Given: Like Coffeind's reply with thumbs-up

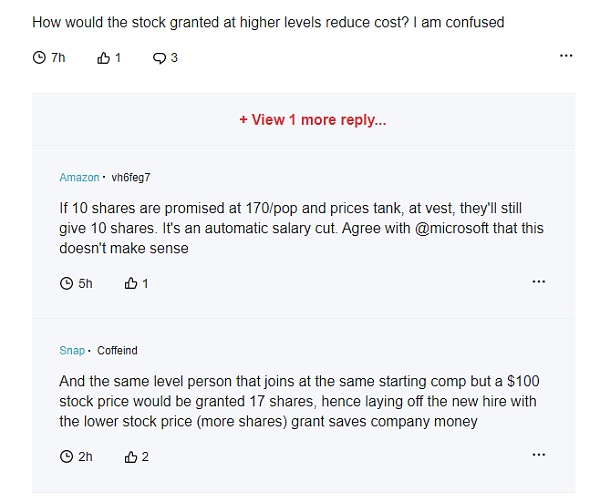Looking at the screenshot, I should [130, 456].
